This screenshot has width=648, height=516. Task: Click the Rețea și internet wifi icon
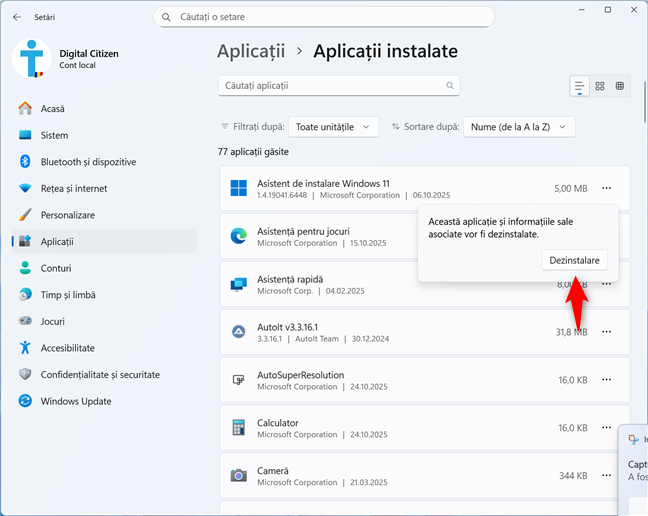click(x=25, y=188)
